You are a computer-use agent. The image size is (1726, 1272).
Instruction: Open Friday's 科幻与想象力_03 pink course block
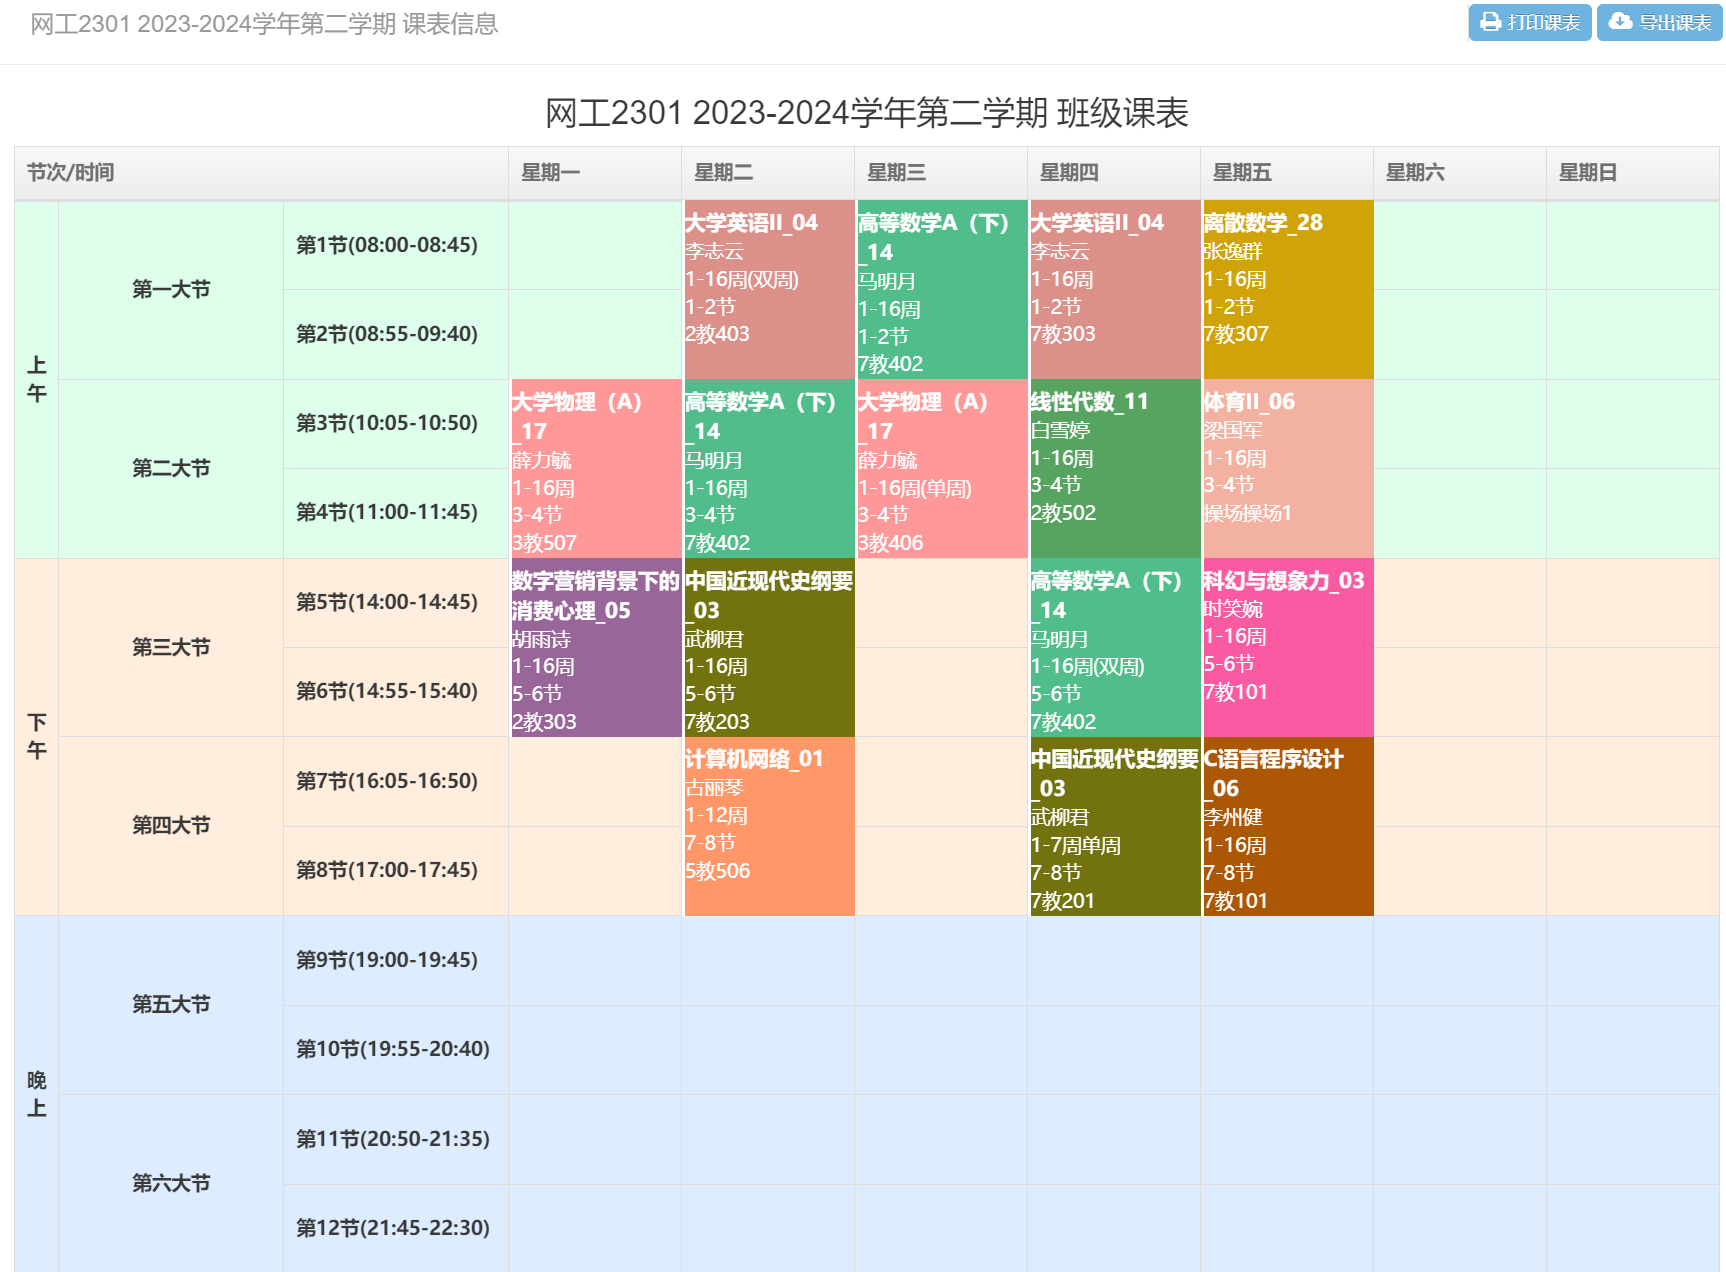point(1288,647)
